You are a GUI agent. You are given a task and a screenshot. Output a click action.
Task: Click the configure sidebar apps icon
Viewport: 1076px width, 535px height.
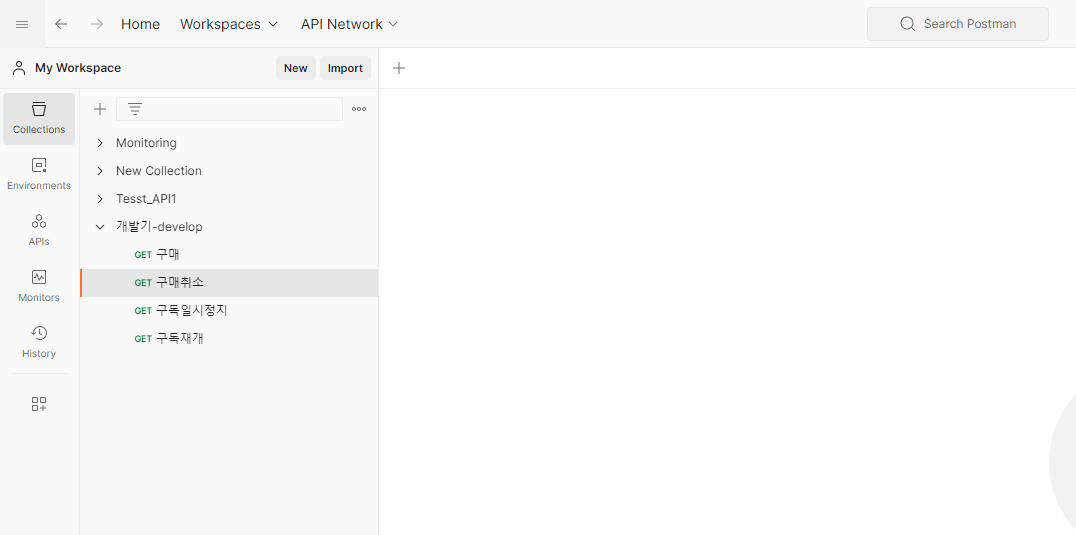(x=39, y=404)
